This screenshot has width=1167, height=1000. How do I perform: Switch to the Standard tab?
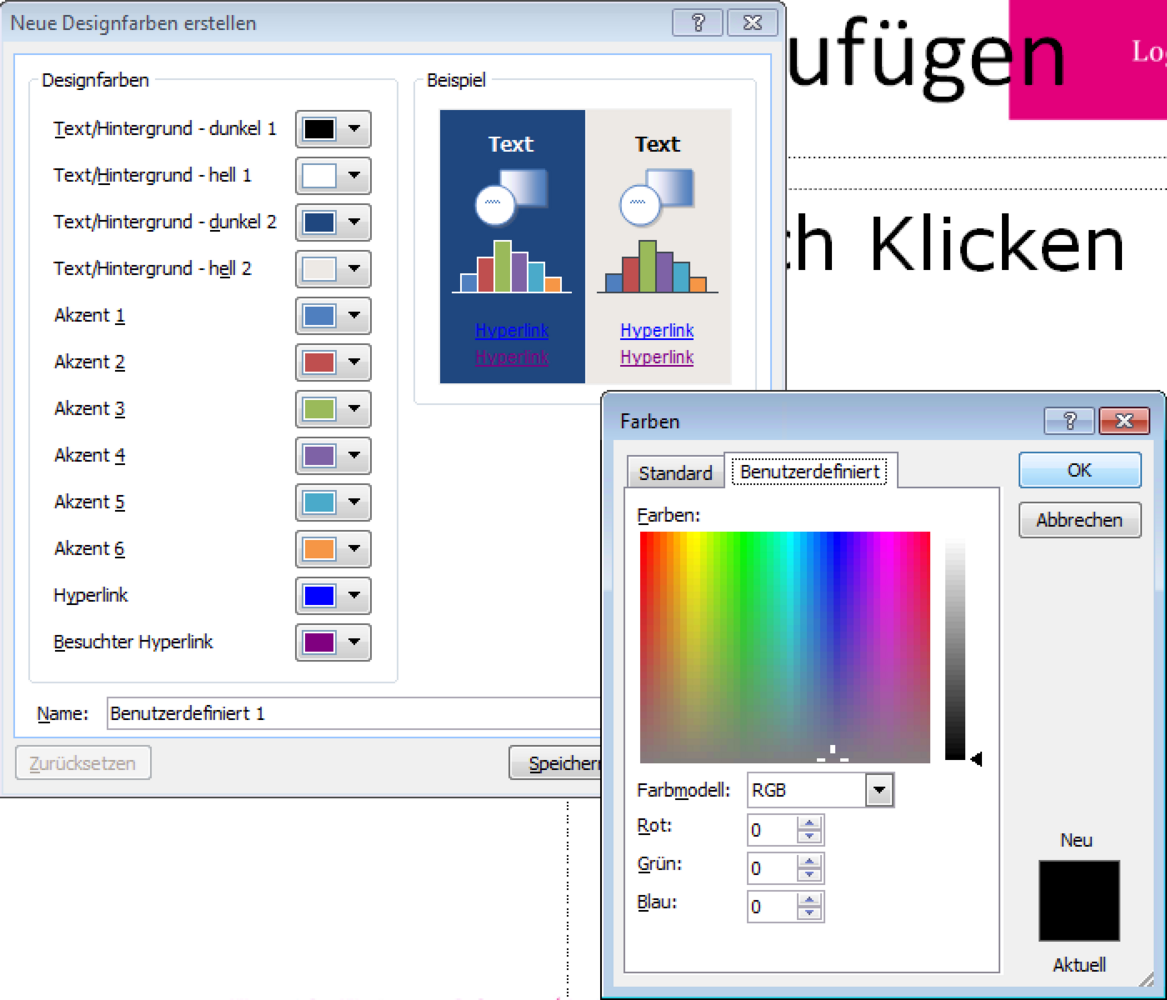coord(675,473)
